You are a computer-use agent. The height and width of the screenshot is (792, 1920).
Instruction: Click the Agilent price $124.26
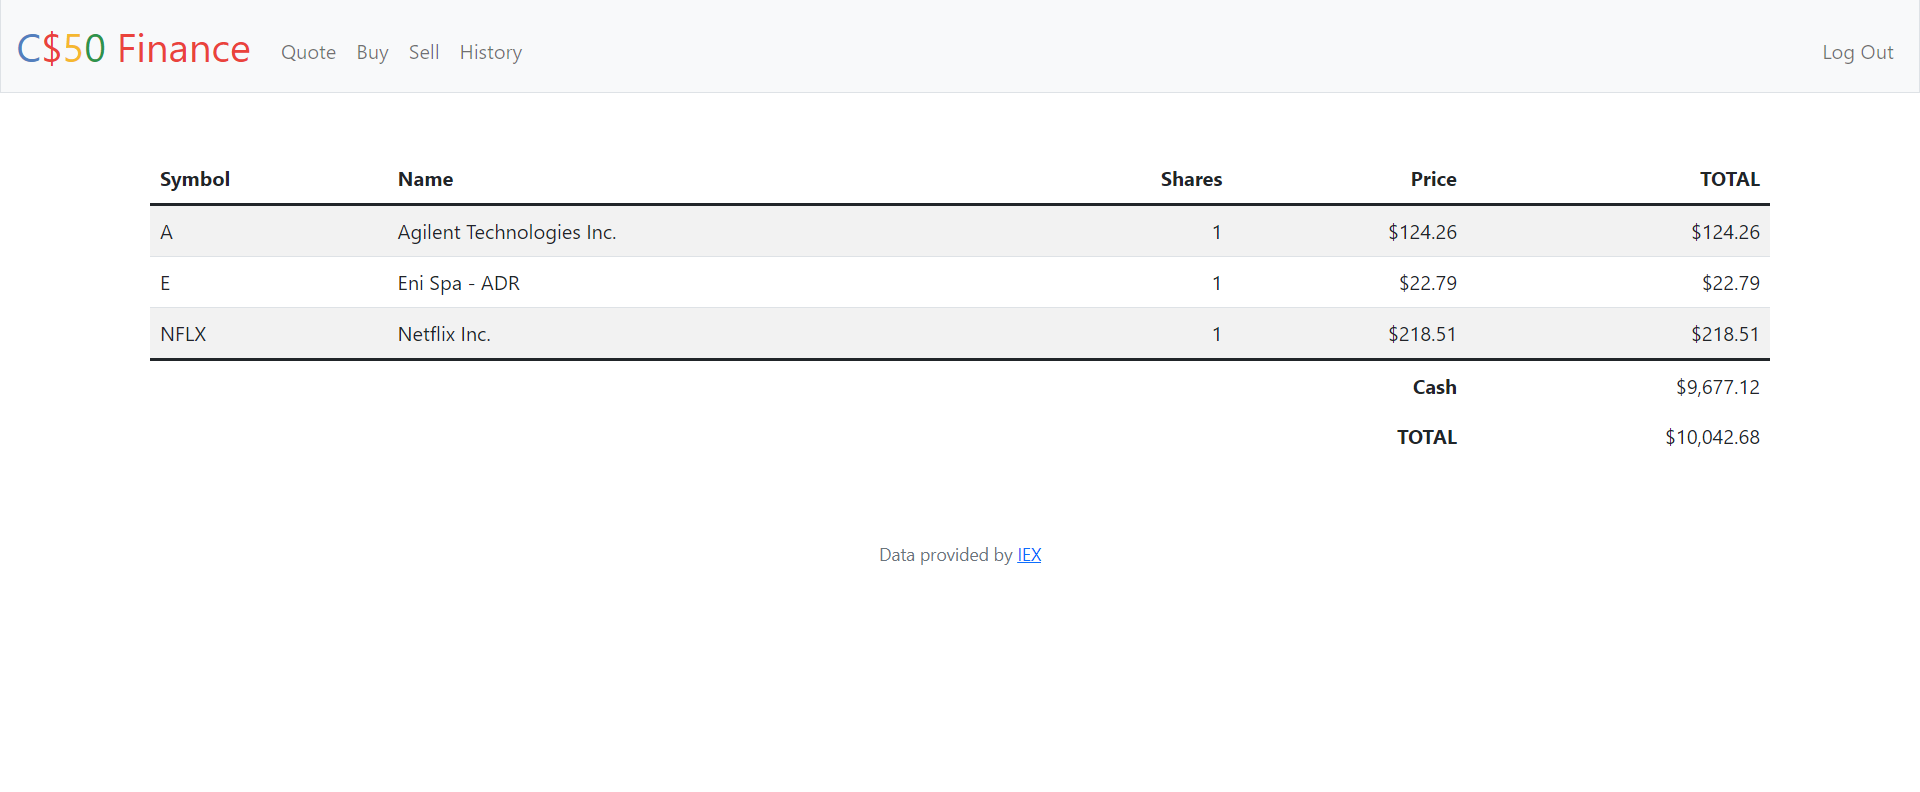pos(1422,232)
